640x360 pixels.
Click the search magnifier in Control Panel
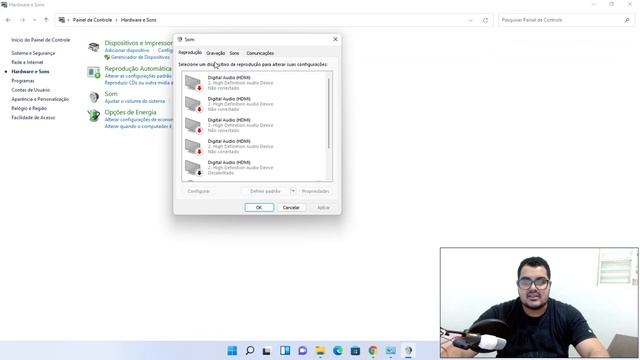point(627,20)
